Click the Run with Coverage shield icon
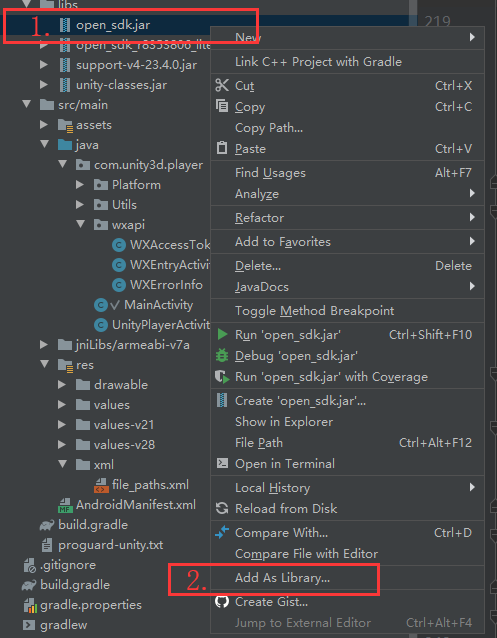The width and height of the screenshot is (497, 638). pyautogui.click(x=222, y=377)
